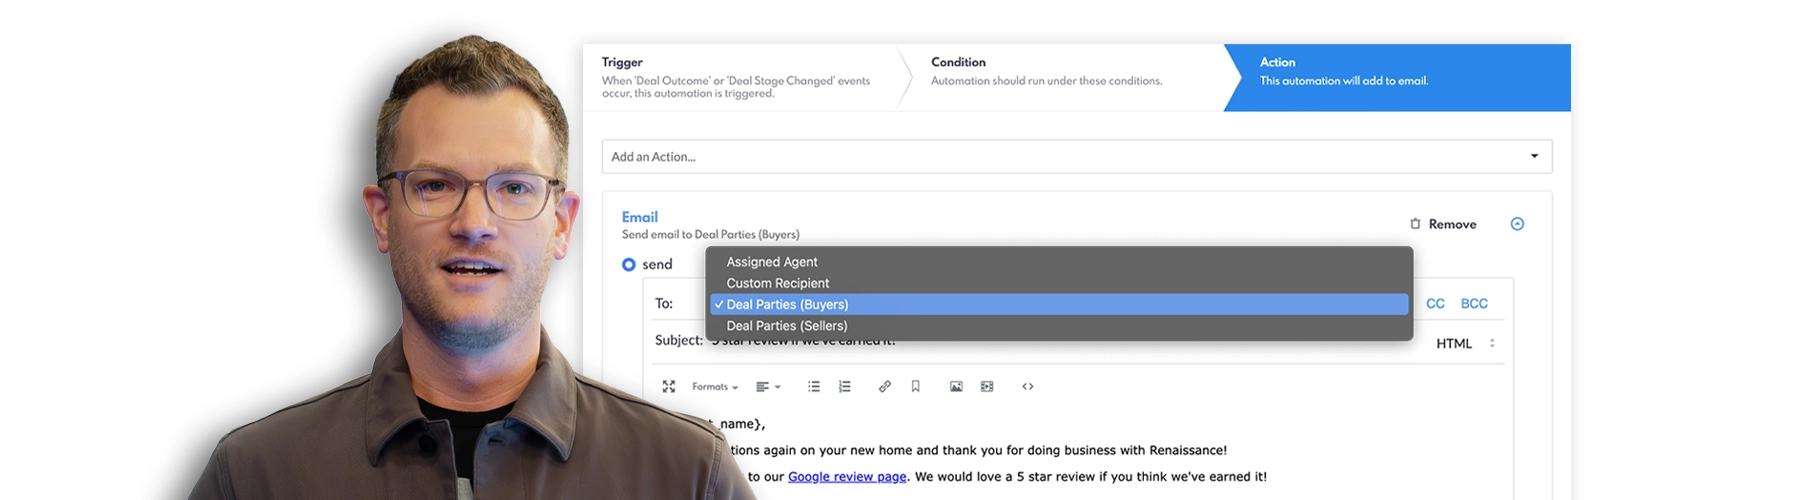Insert media with video icon
The image size is (1800, 500).
click(x=987, y=387)
